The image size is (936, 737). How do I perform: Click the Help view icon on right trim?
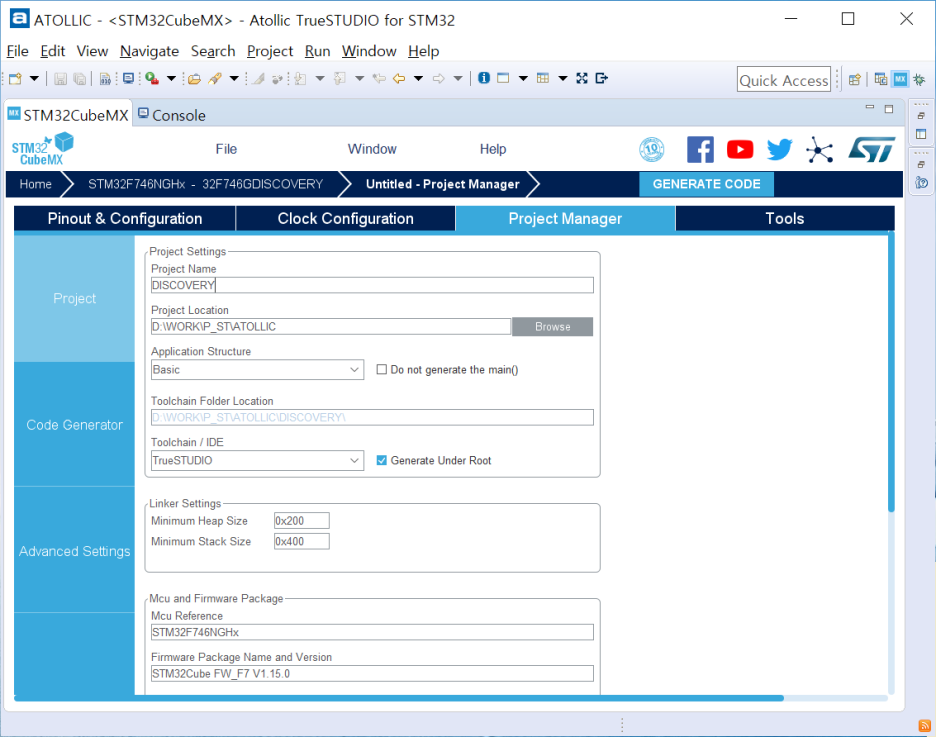click(922, 183)
